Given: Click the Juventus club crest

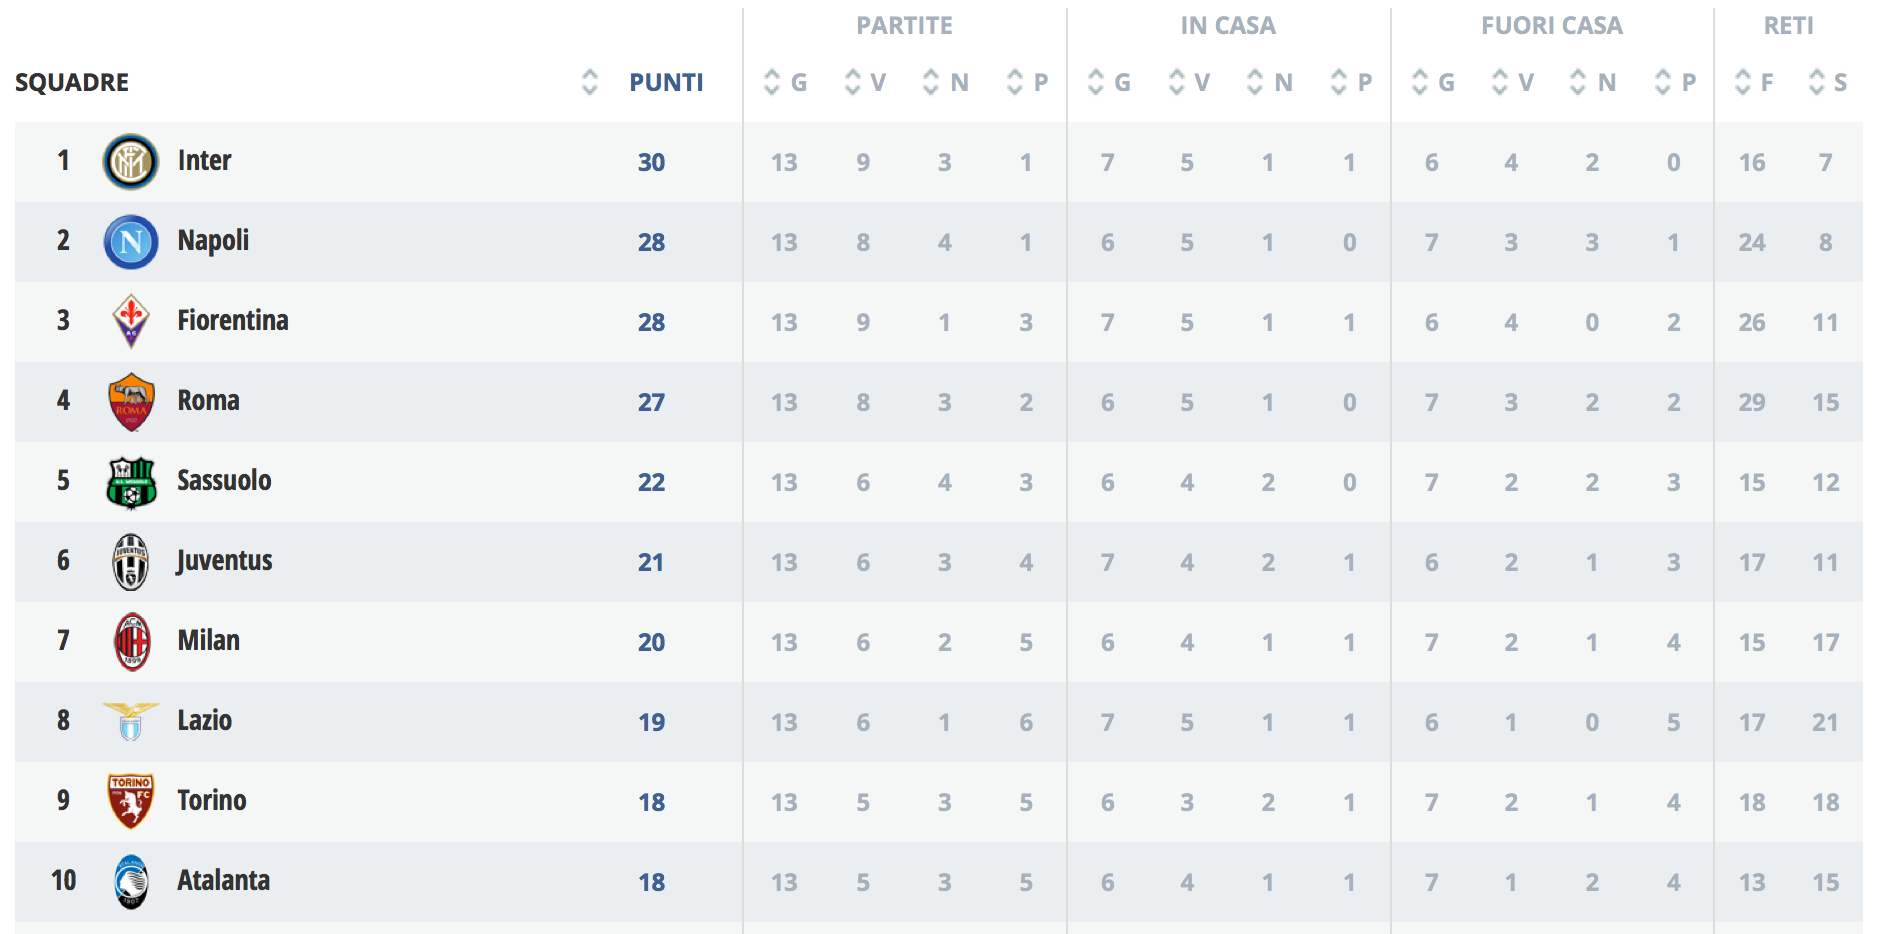Looking at the screenshot, I should [x=131, y=562].
